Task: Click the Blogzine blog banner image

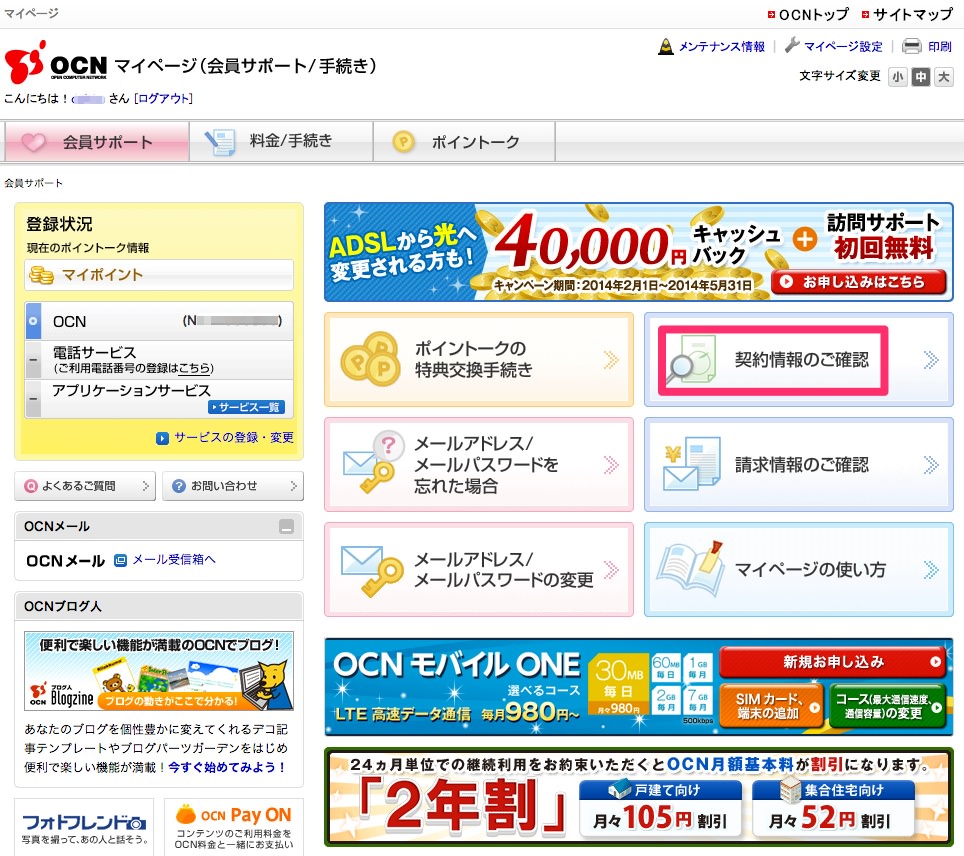Action: 159,671
